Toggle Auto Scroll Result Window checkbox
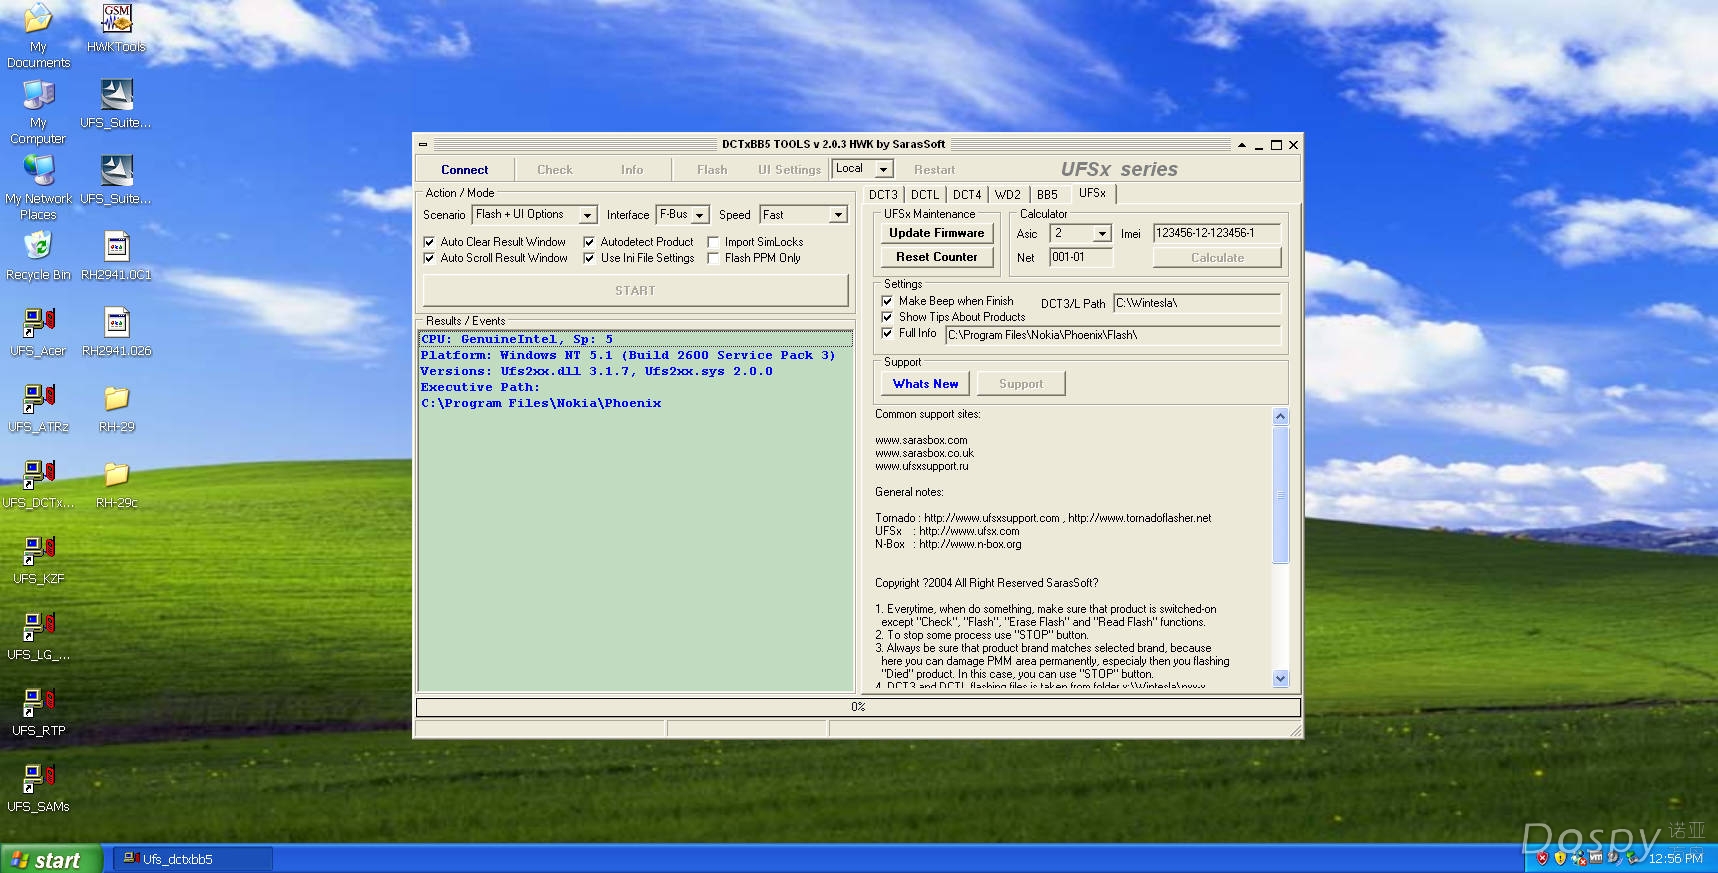 429,258
